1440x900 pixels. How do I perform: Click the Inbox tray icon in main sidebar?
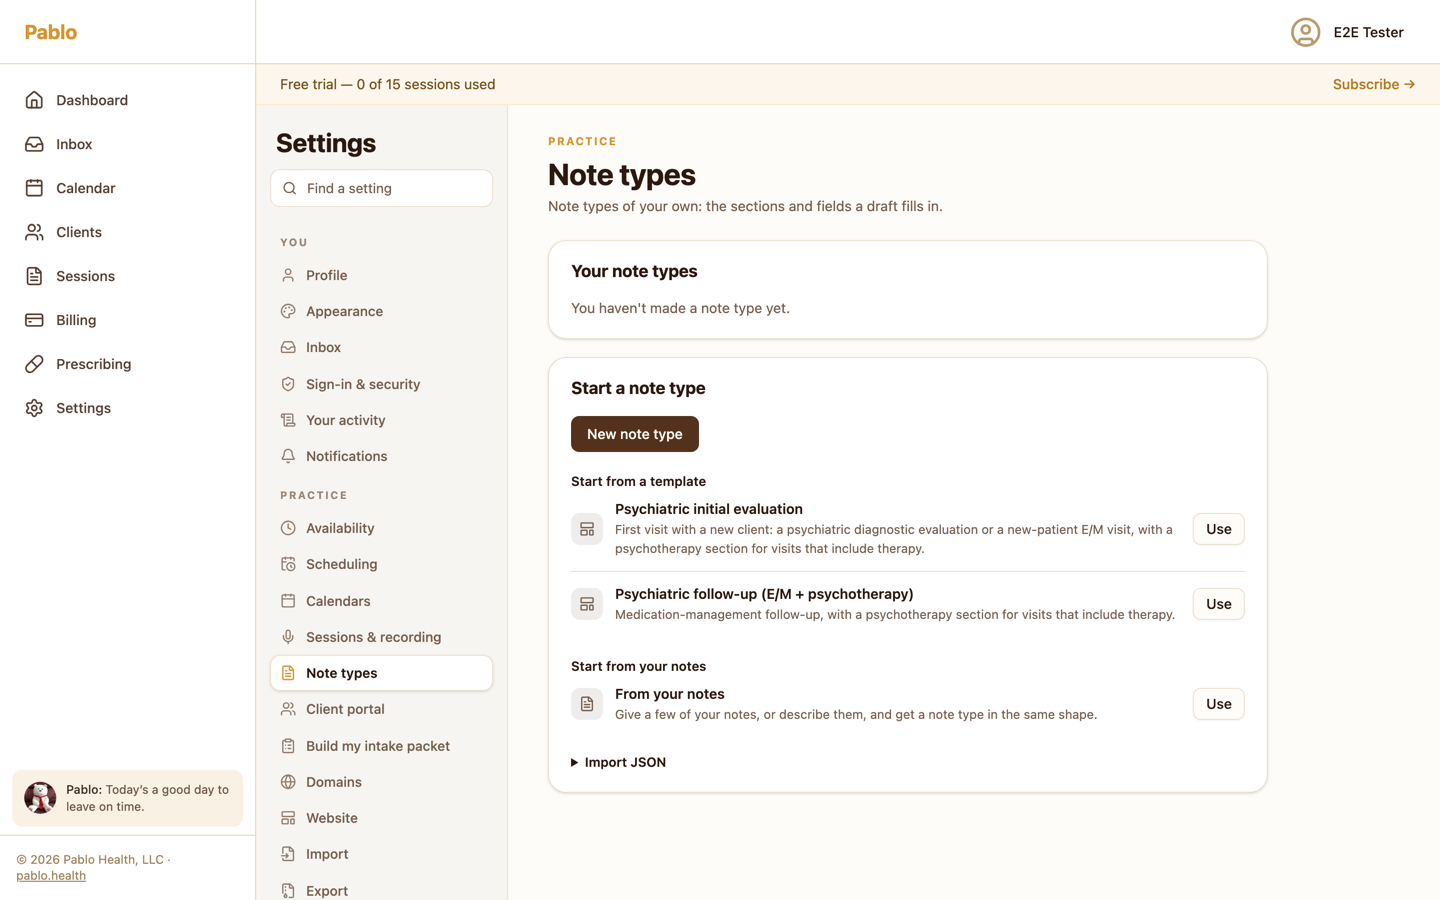(x=34, y=144)
